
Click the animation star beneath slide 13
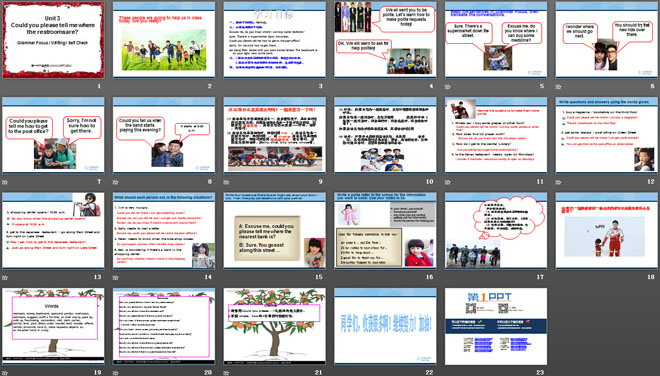pos(5,277)
